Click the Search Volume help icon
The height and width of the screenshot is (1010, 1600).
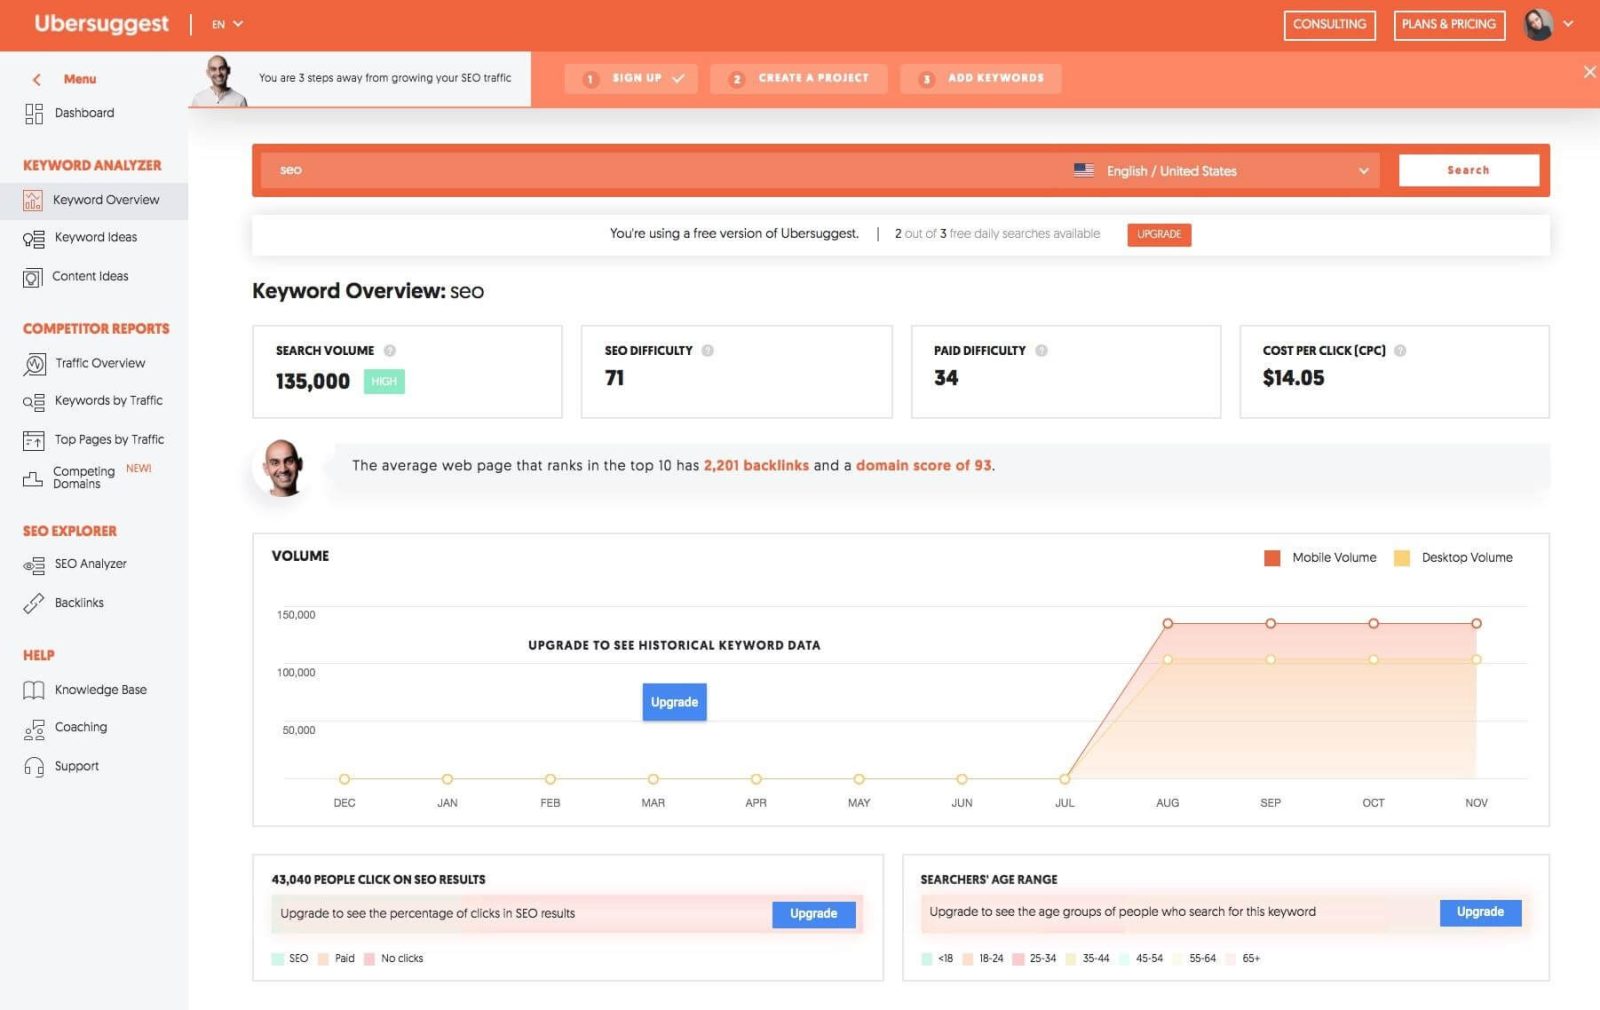pos(390,351)
